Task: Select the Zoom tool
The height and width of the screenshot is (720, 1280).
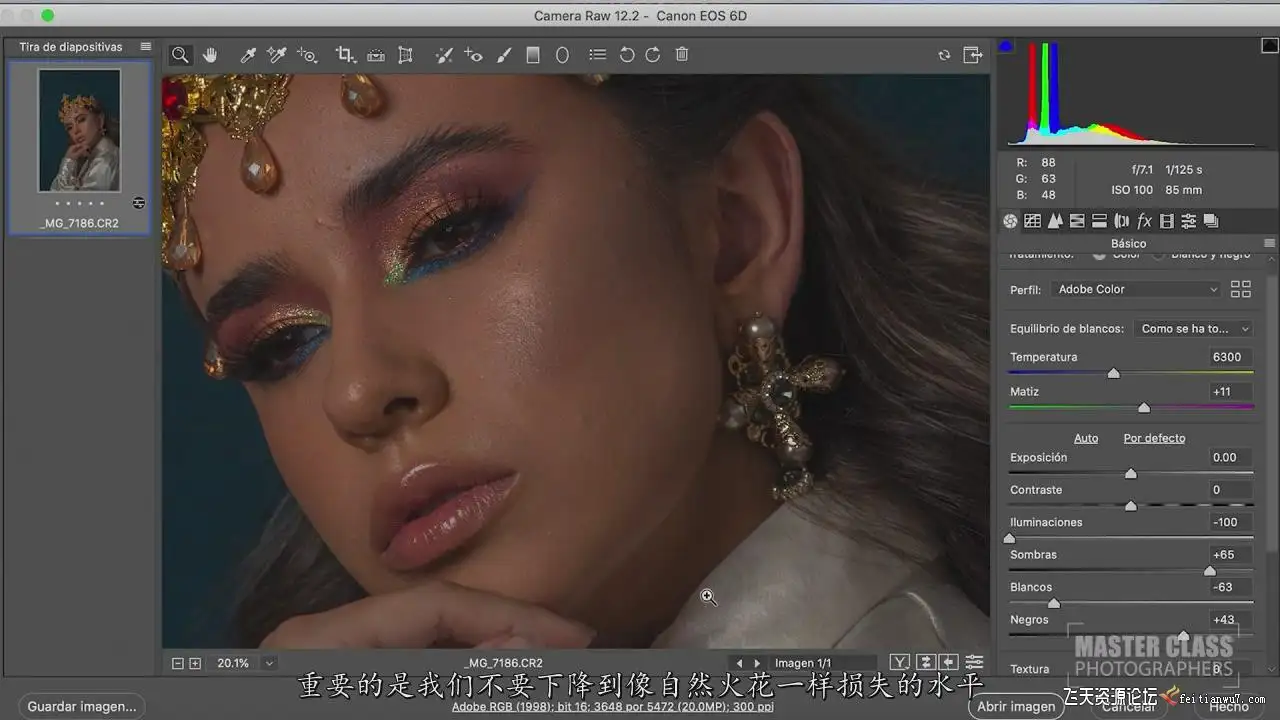Action: pyautogui.click(x=180, y=55)
